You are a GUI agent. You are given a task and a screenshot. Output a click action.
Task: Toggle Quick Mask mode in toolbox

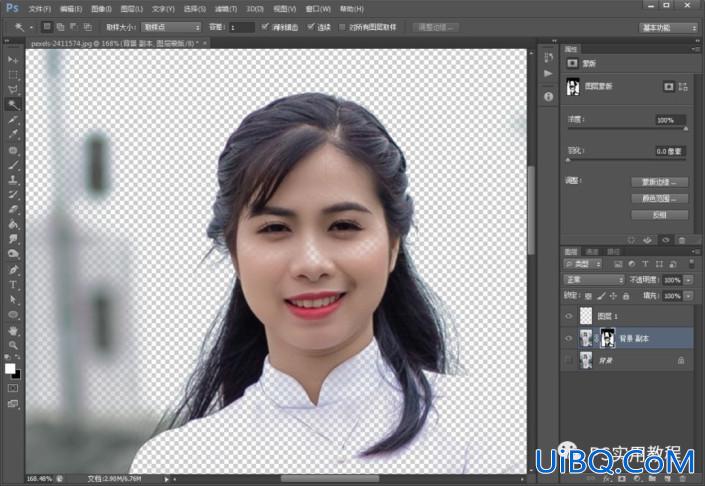point(13,388)
